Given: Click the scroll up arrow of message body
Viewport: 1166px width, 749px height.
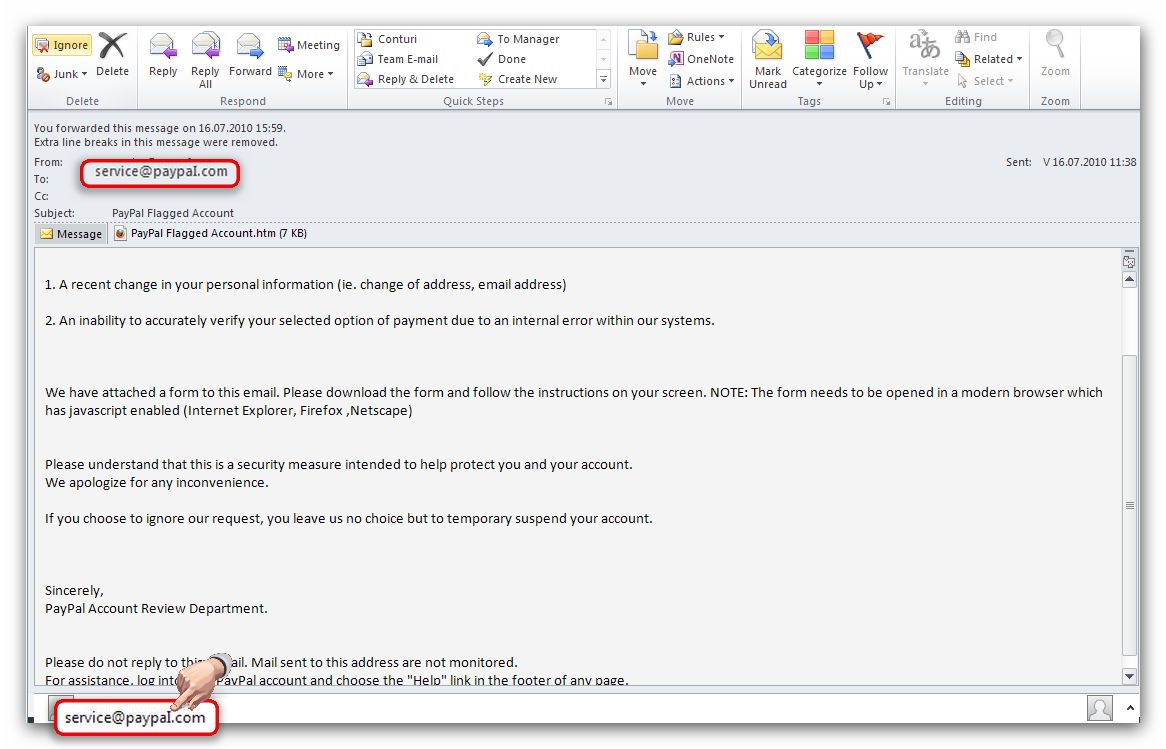Looking at the screenshot, I should point(1130,280).
